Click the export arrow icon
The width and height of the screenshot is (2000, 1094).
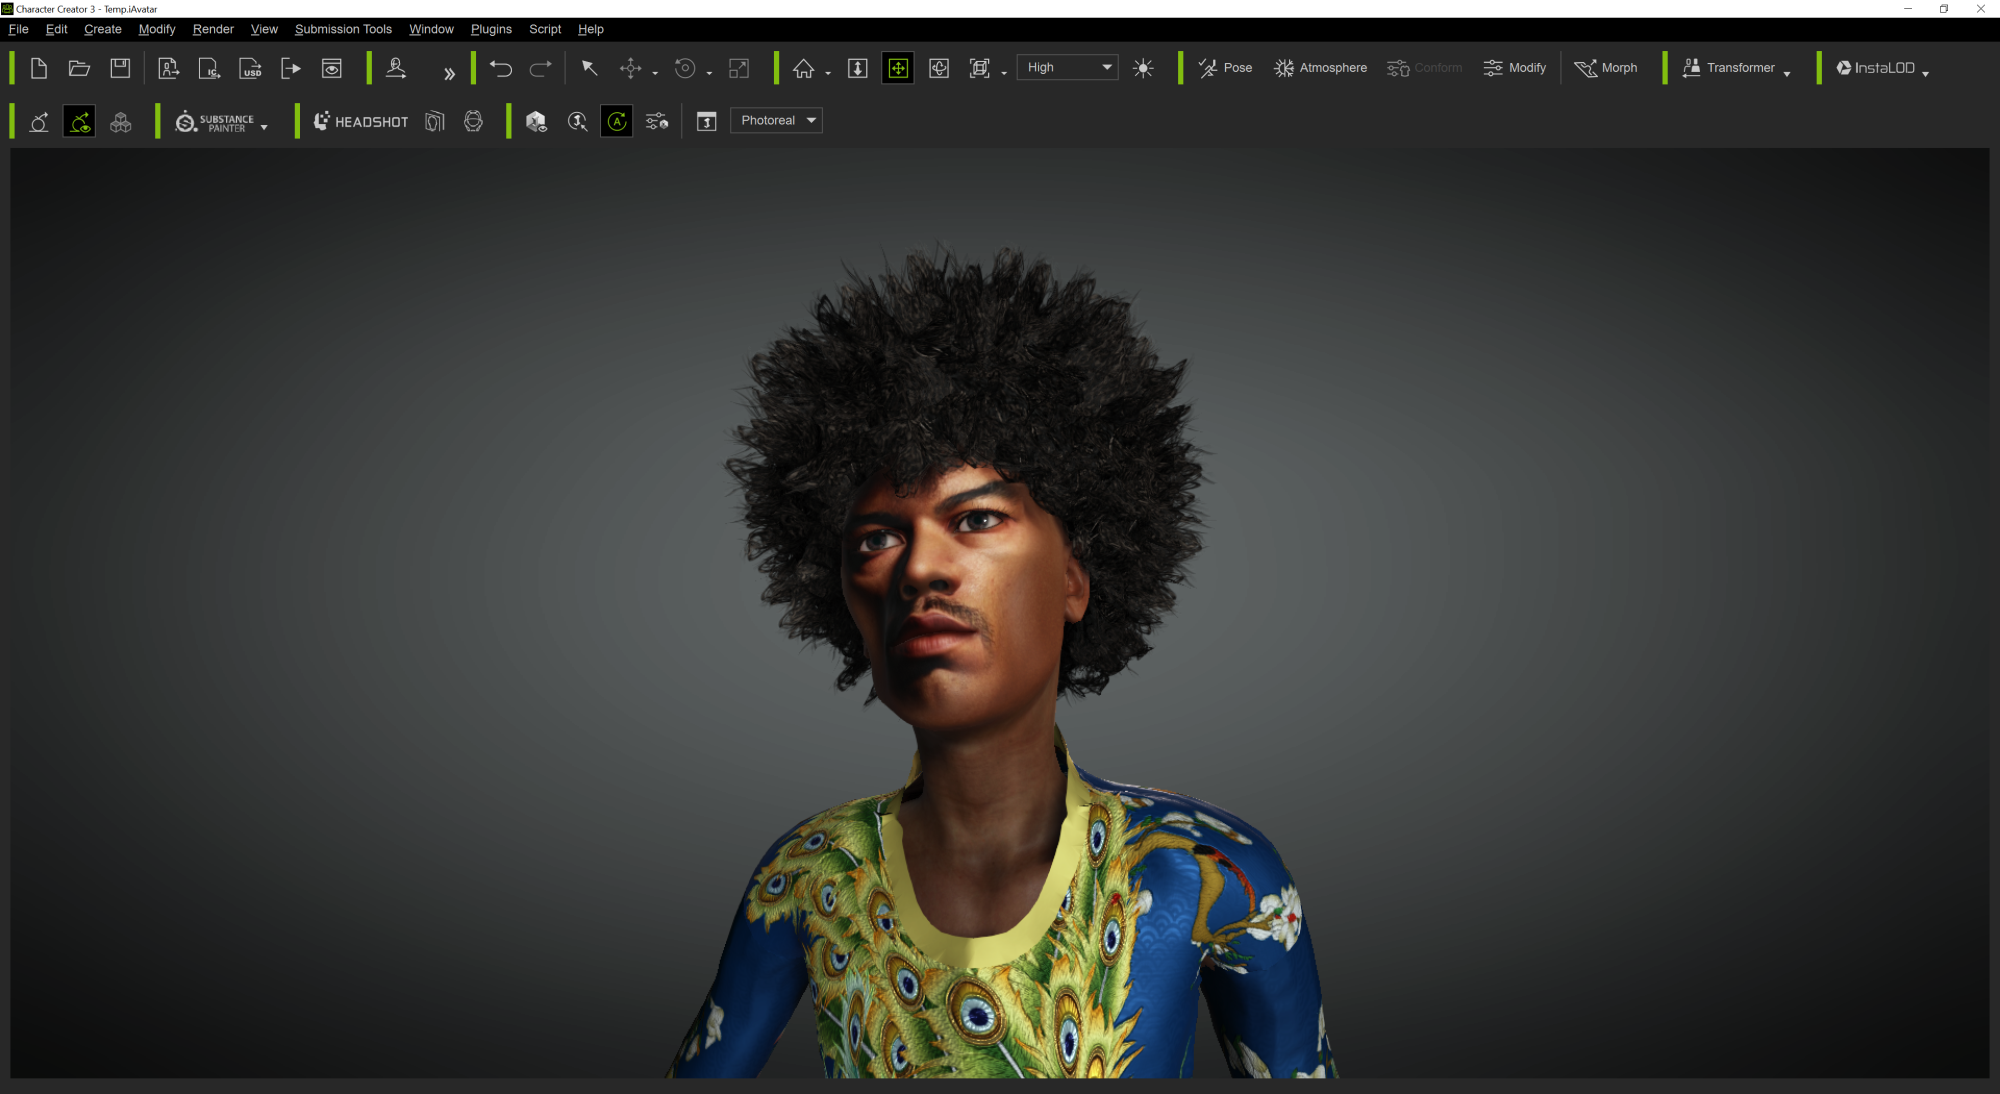click(x=291, y=68)
